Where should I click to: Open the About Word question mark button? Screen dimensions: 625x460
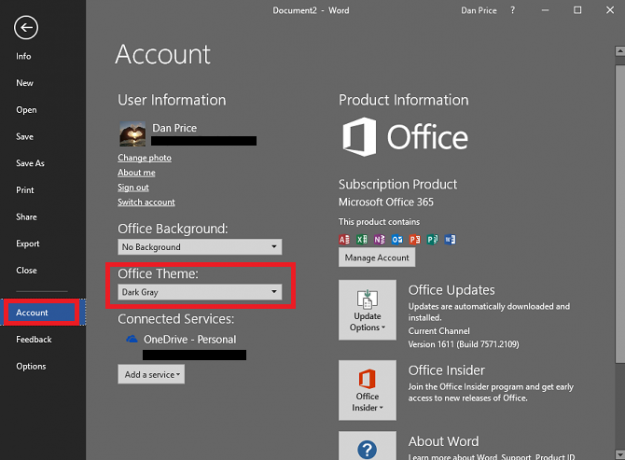click(367, 446)
